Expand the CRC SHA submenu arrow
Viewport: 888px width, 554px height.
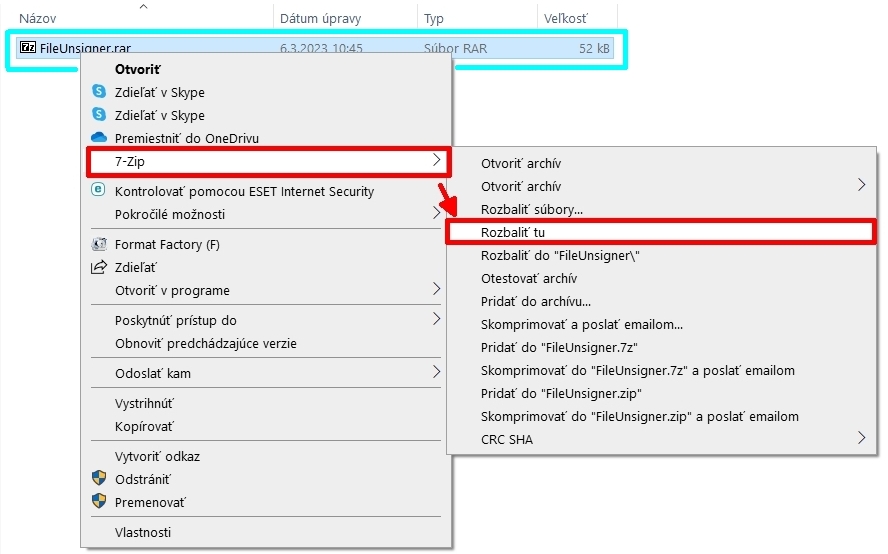[x=862, y=438]
